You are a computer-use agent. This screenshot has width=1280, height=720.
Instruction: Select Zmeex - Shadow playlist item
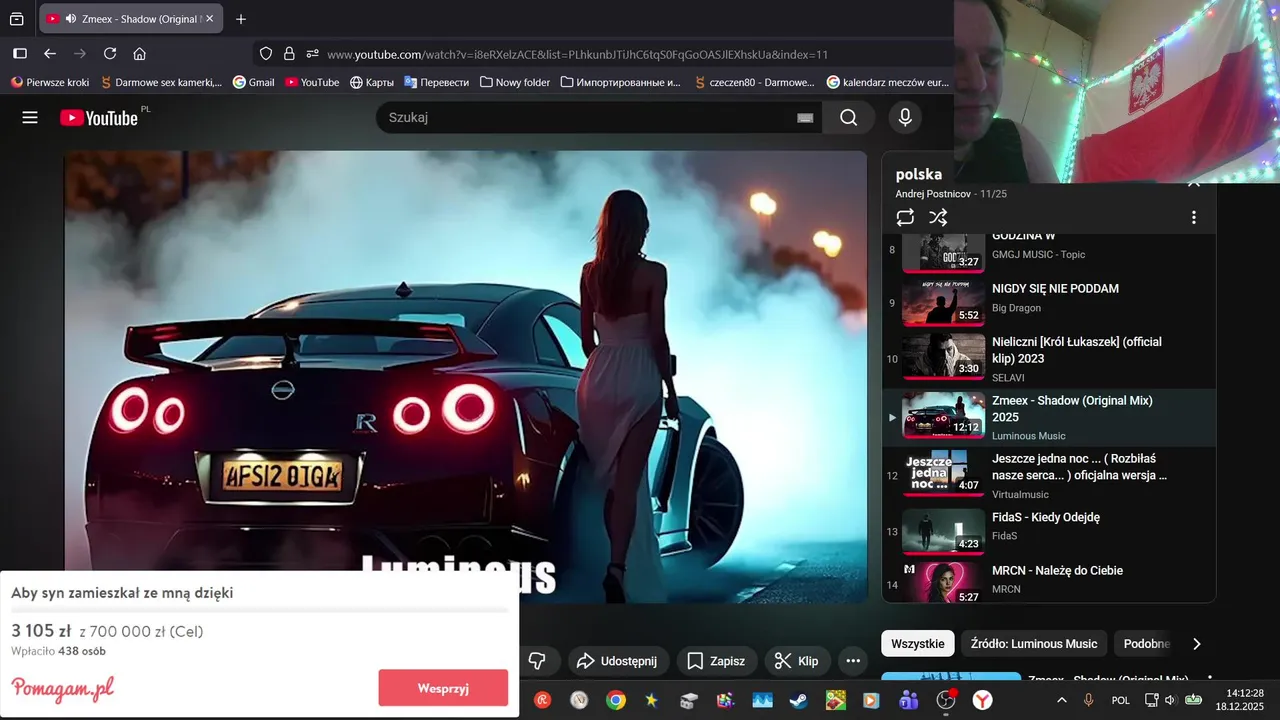[1049, 417]
